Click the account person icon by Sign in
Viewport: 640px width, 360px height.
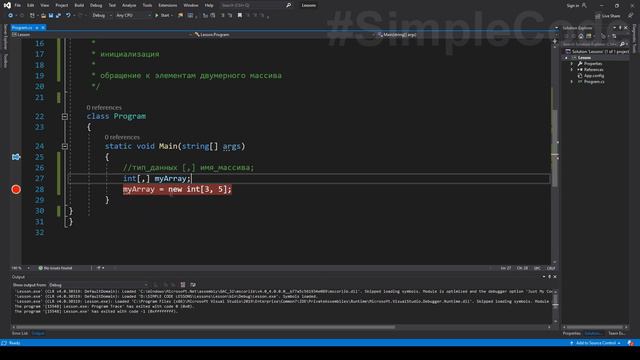click(x=584, y=5)
